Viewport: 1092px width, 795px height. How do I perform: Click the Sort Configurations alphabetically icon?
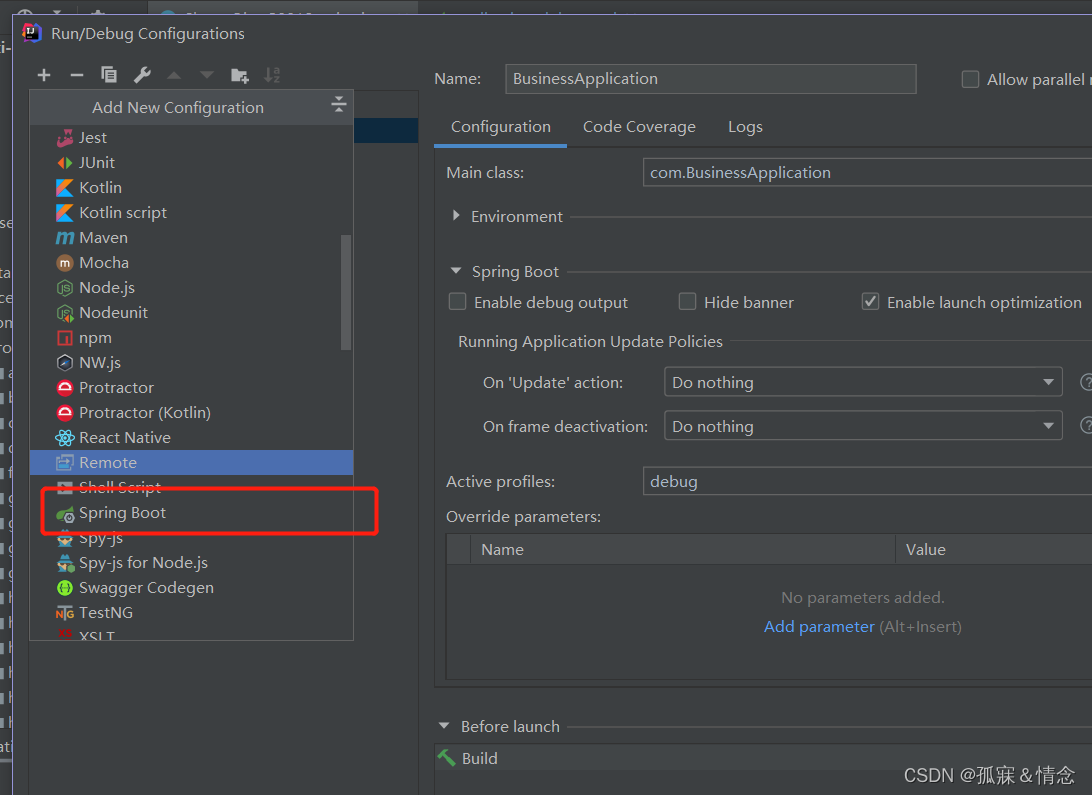(x=272, y=74)
